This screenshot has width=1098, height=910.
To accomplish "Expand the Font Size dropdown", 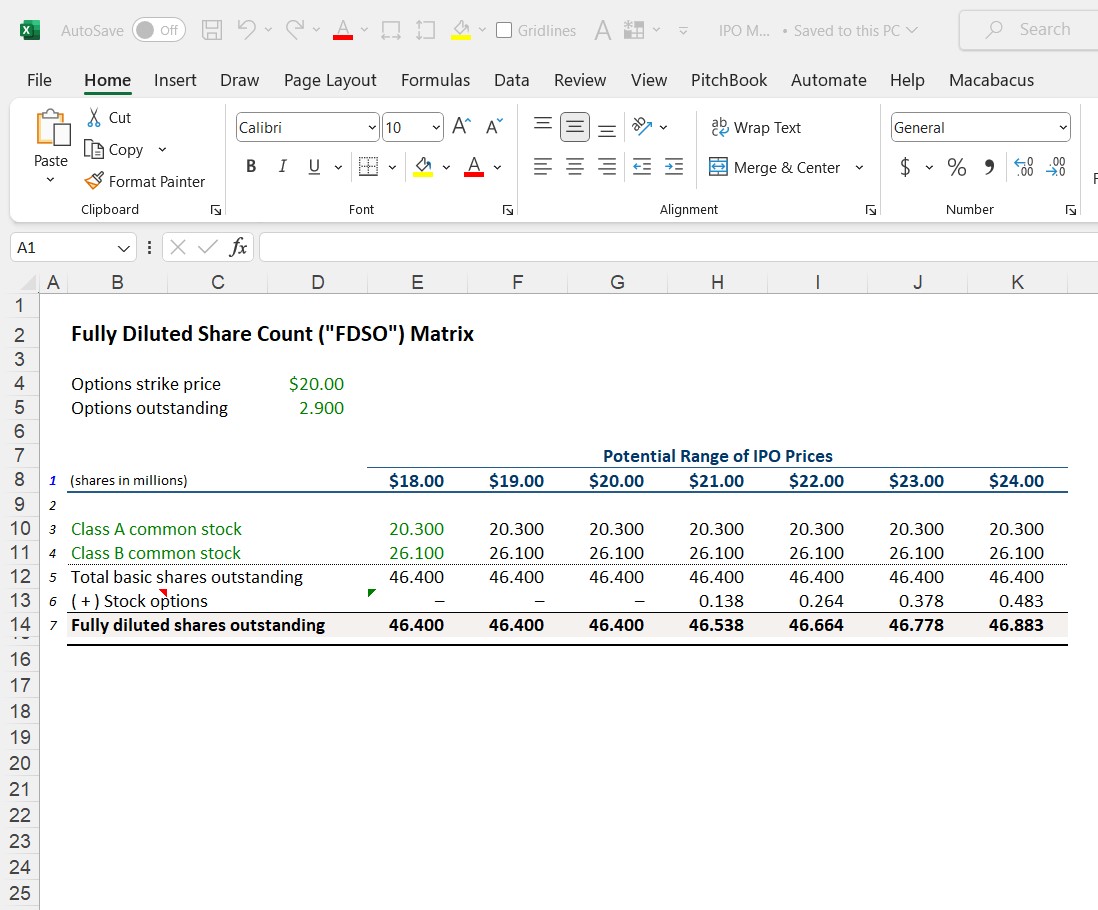I will pos(434,127).
